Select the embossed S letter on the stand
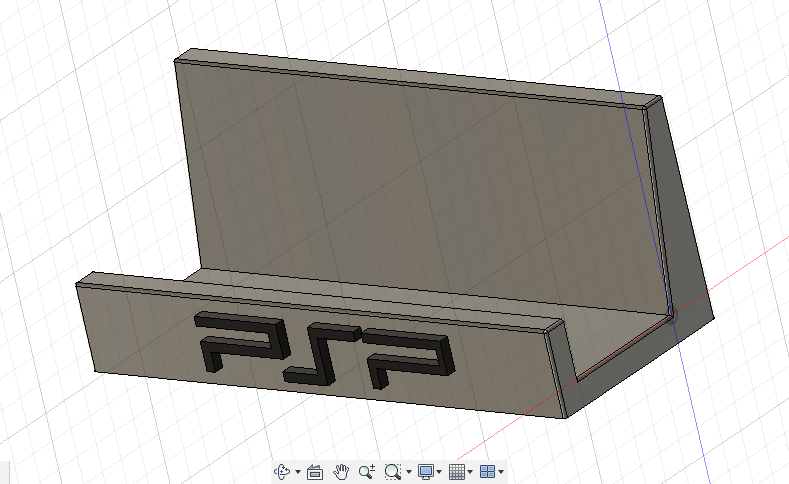The height and width of the screenshot is (484, 789). point(317,353)
